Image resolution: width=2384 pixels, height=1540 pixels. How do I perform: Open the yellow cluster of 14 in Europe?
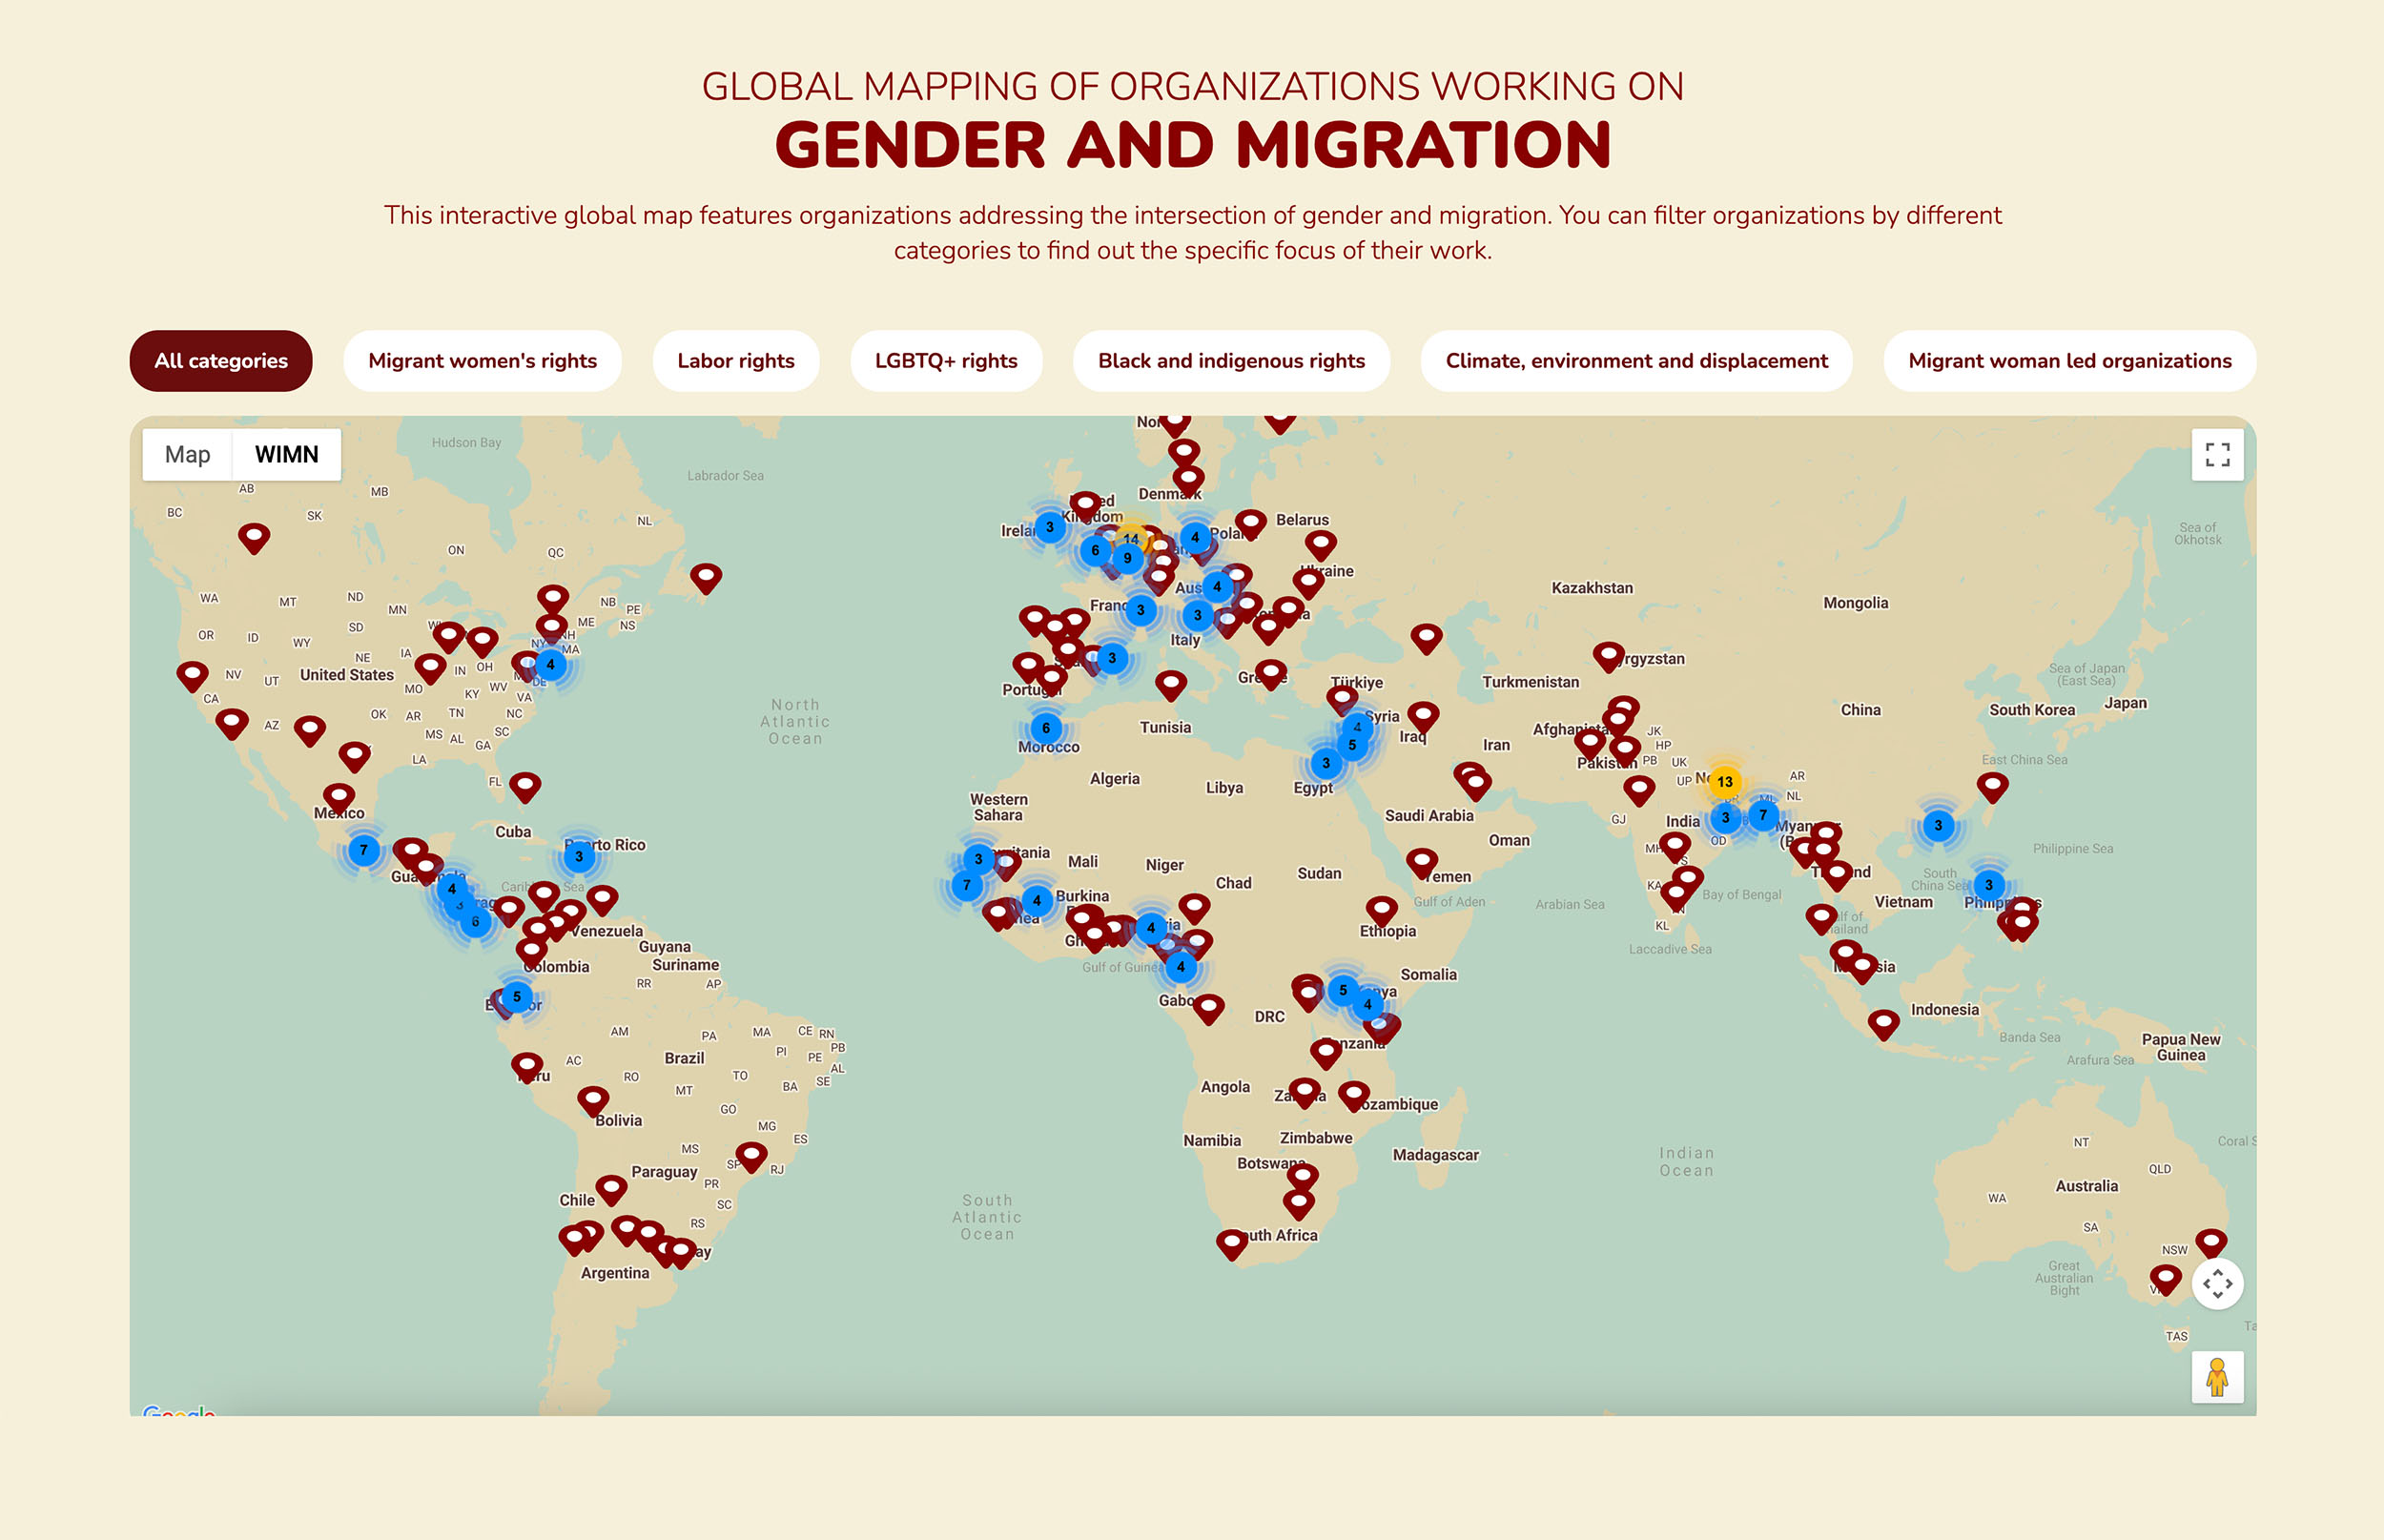pyautogui.click(x=1131, y=539)
